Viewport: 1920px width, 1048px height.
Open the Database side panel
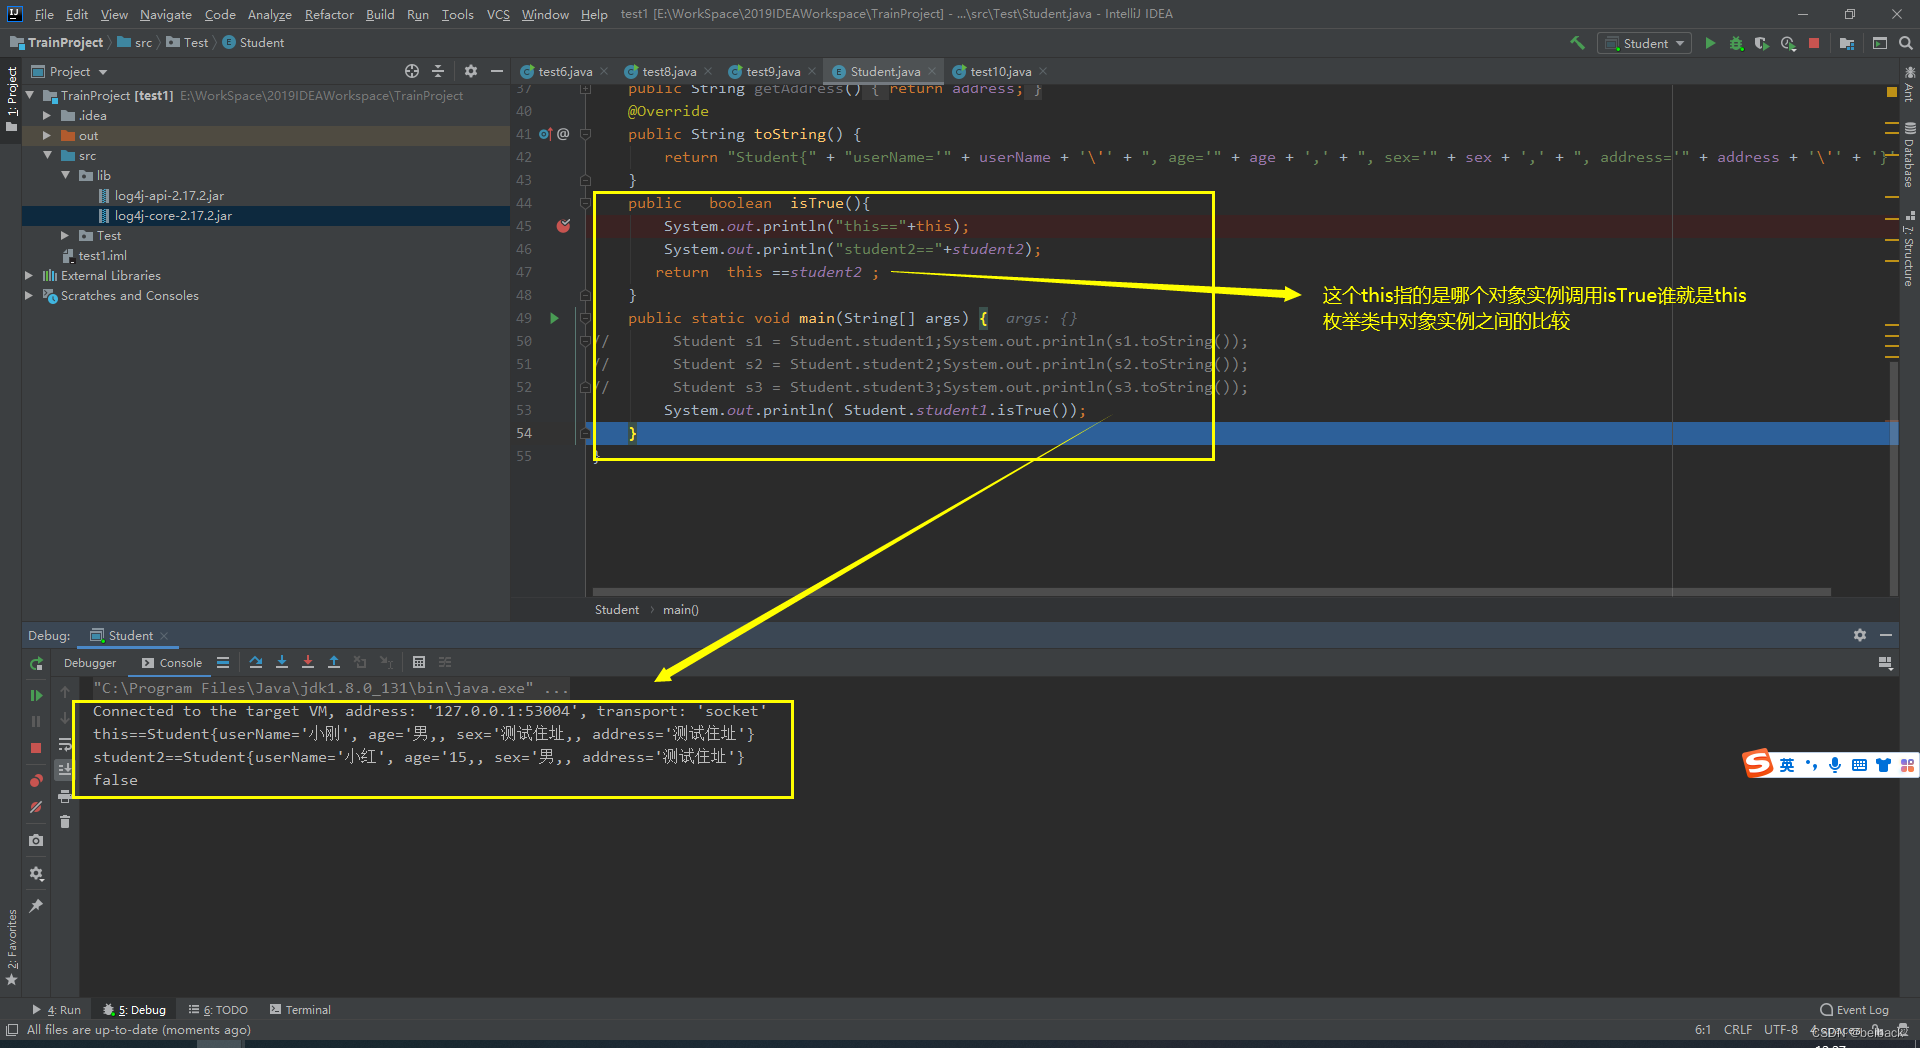click(1909, 155)
